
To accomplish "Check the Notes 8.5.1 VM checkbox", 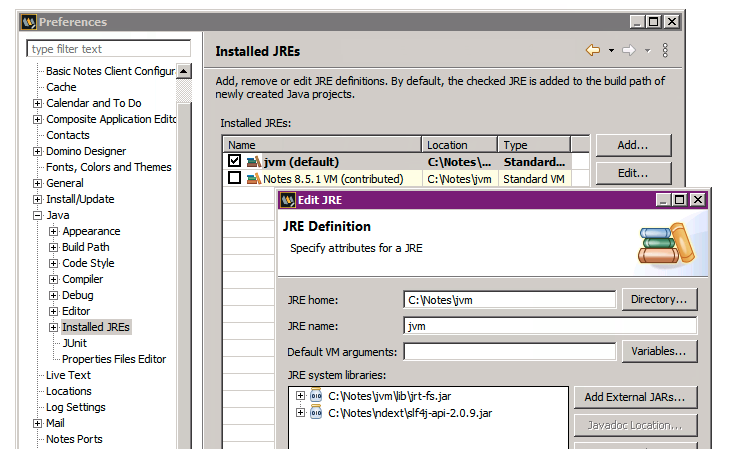I will pos(234,179).
